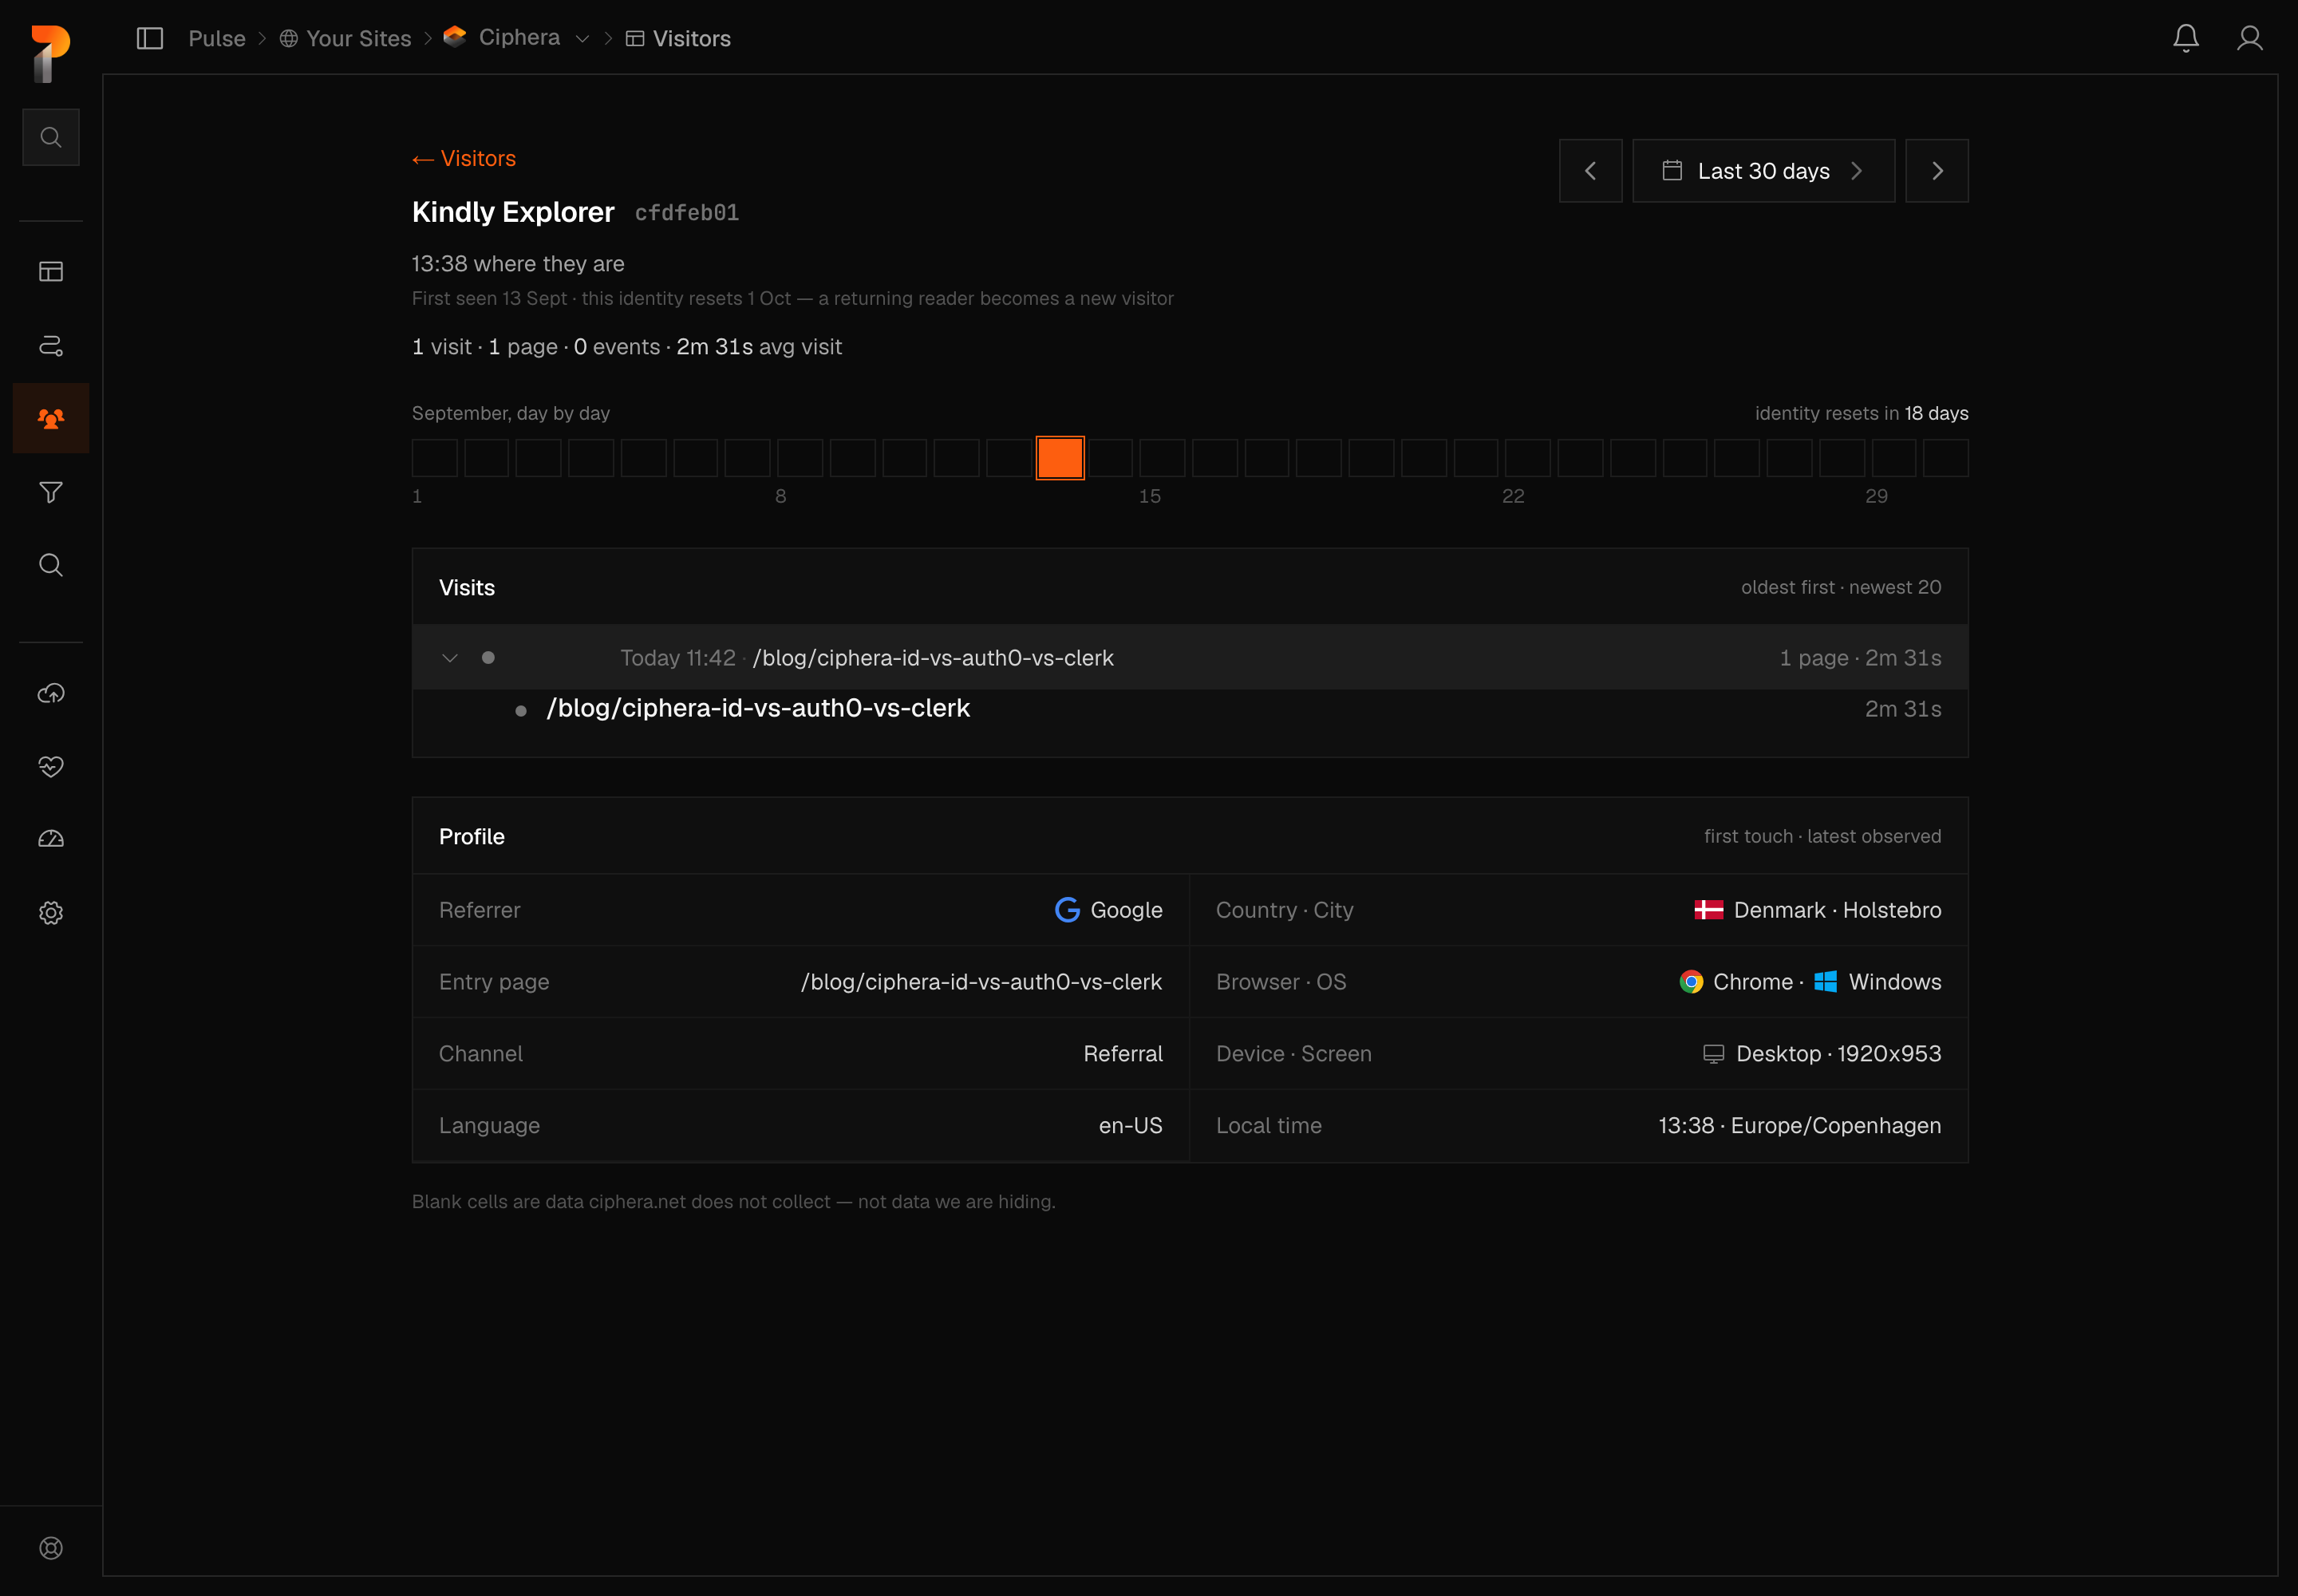This screenshot has width=2298, height=1596.
Task: Open the funnels filter icon in sidebar
Action: (x=51, y=492)
